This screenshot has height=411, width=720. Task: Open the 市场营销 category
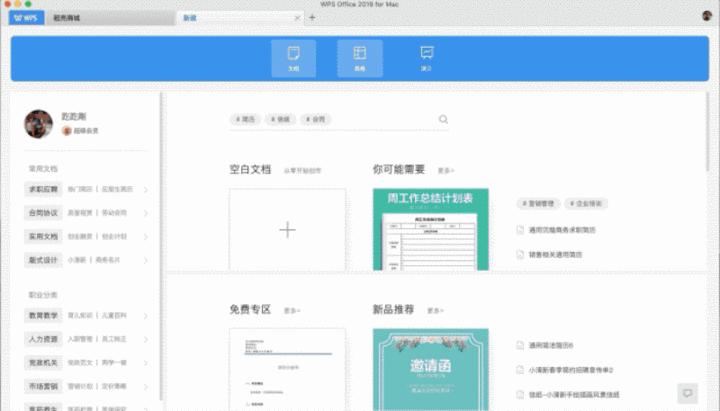[43, 386]
